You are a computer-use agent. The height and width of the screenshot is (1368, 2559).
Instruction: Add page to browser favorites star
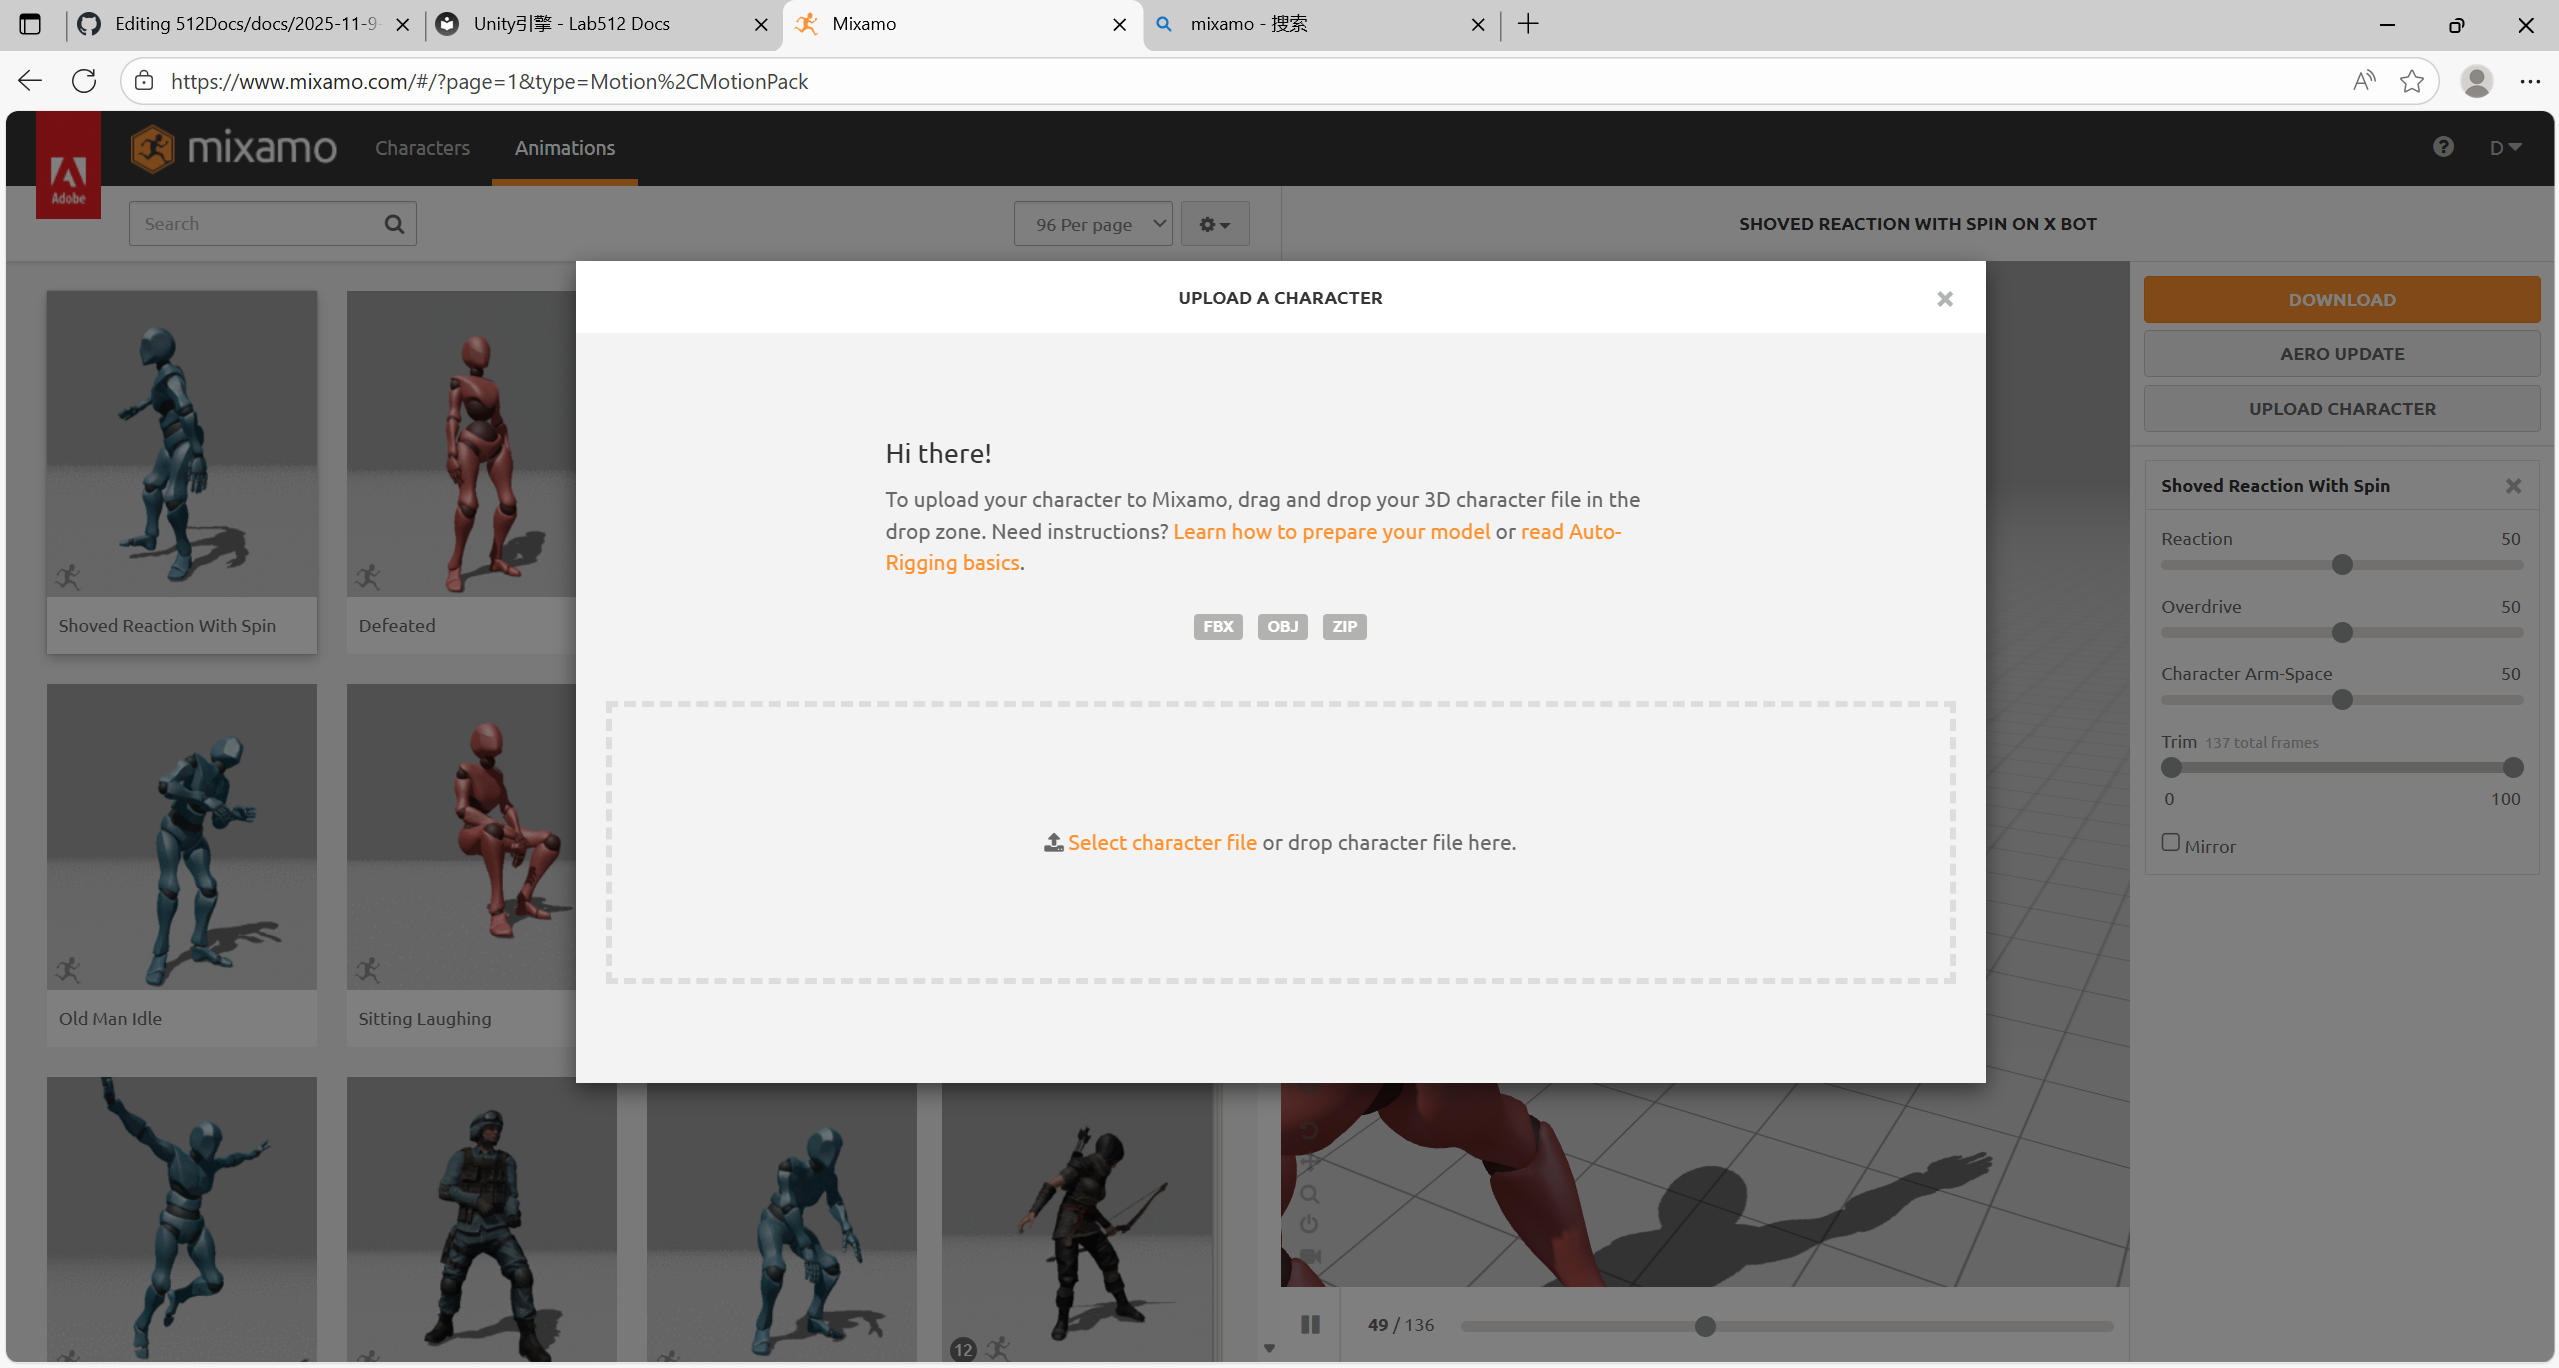2411,81
